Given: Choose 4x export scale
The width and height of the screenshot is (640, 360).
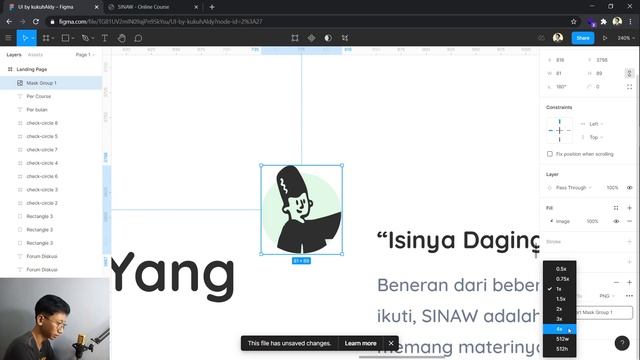Looking at the screenshot, I should [x=560, y=329].
